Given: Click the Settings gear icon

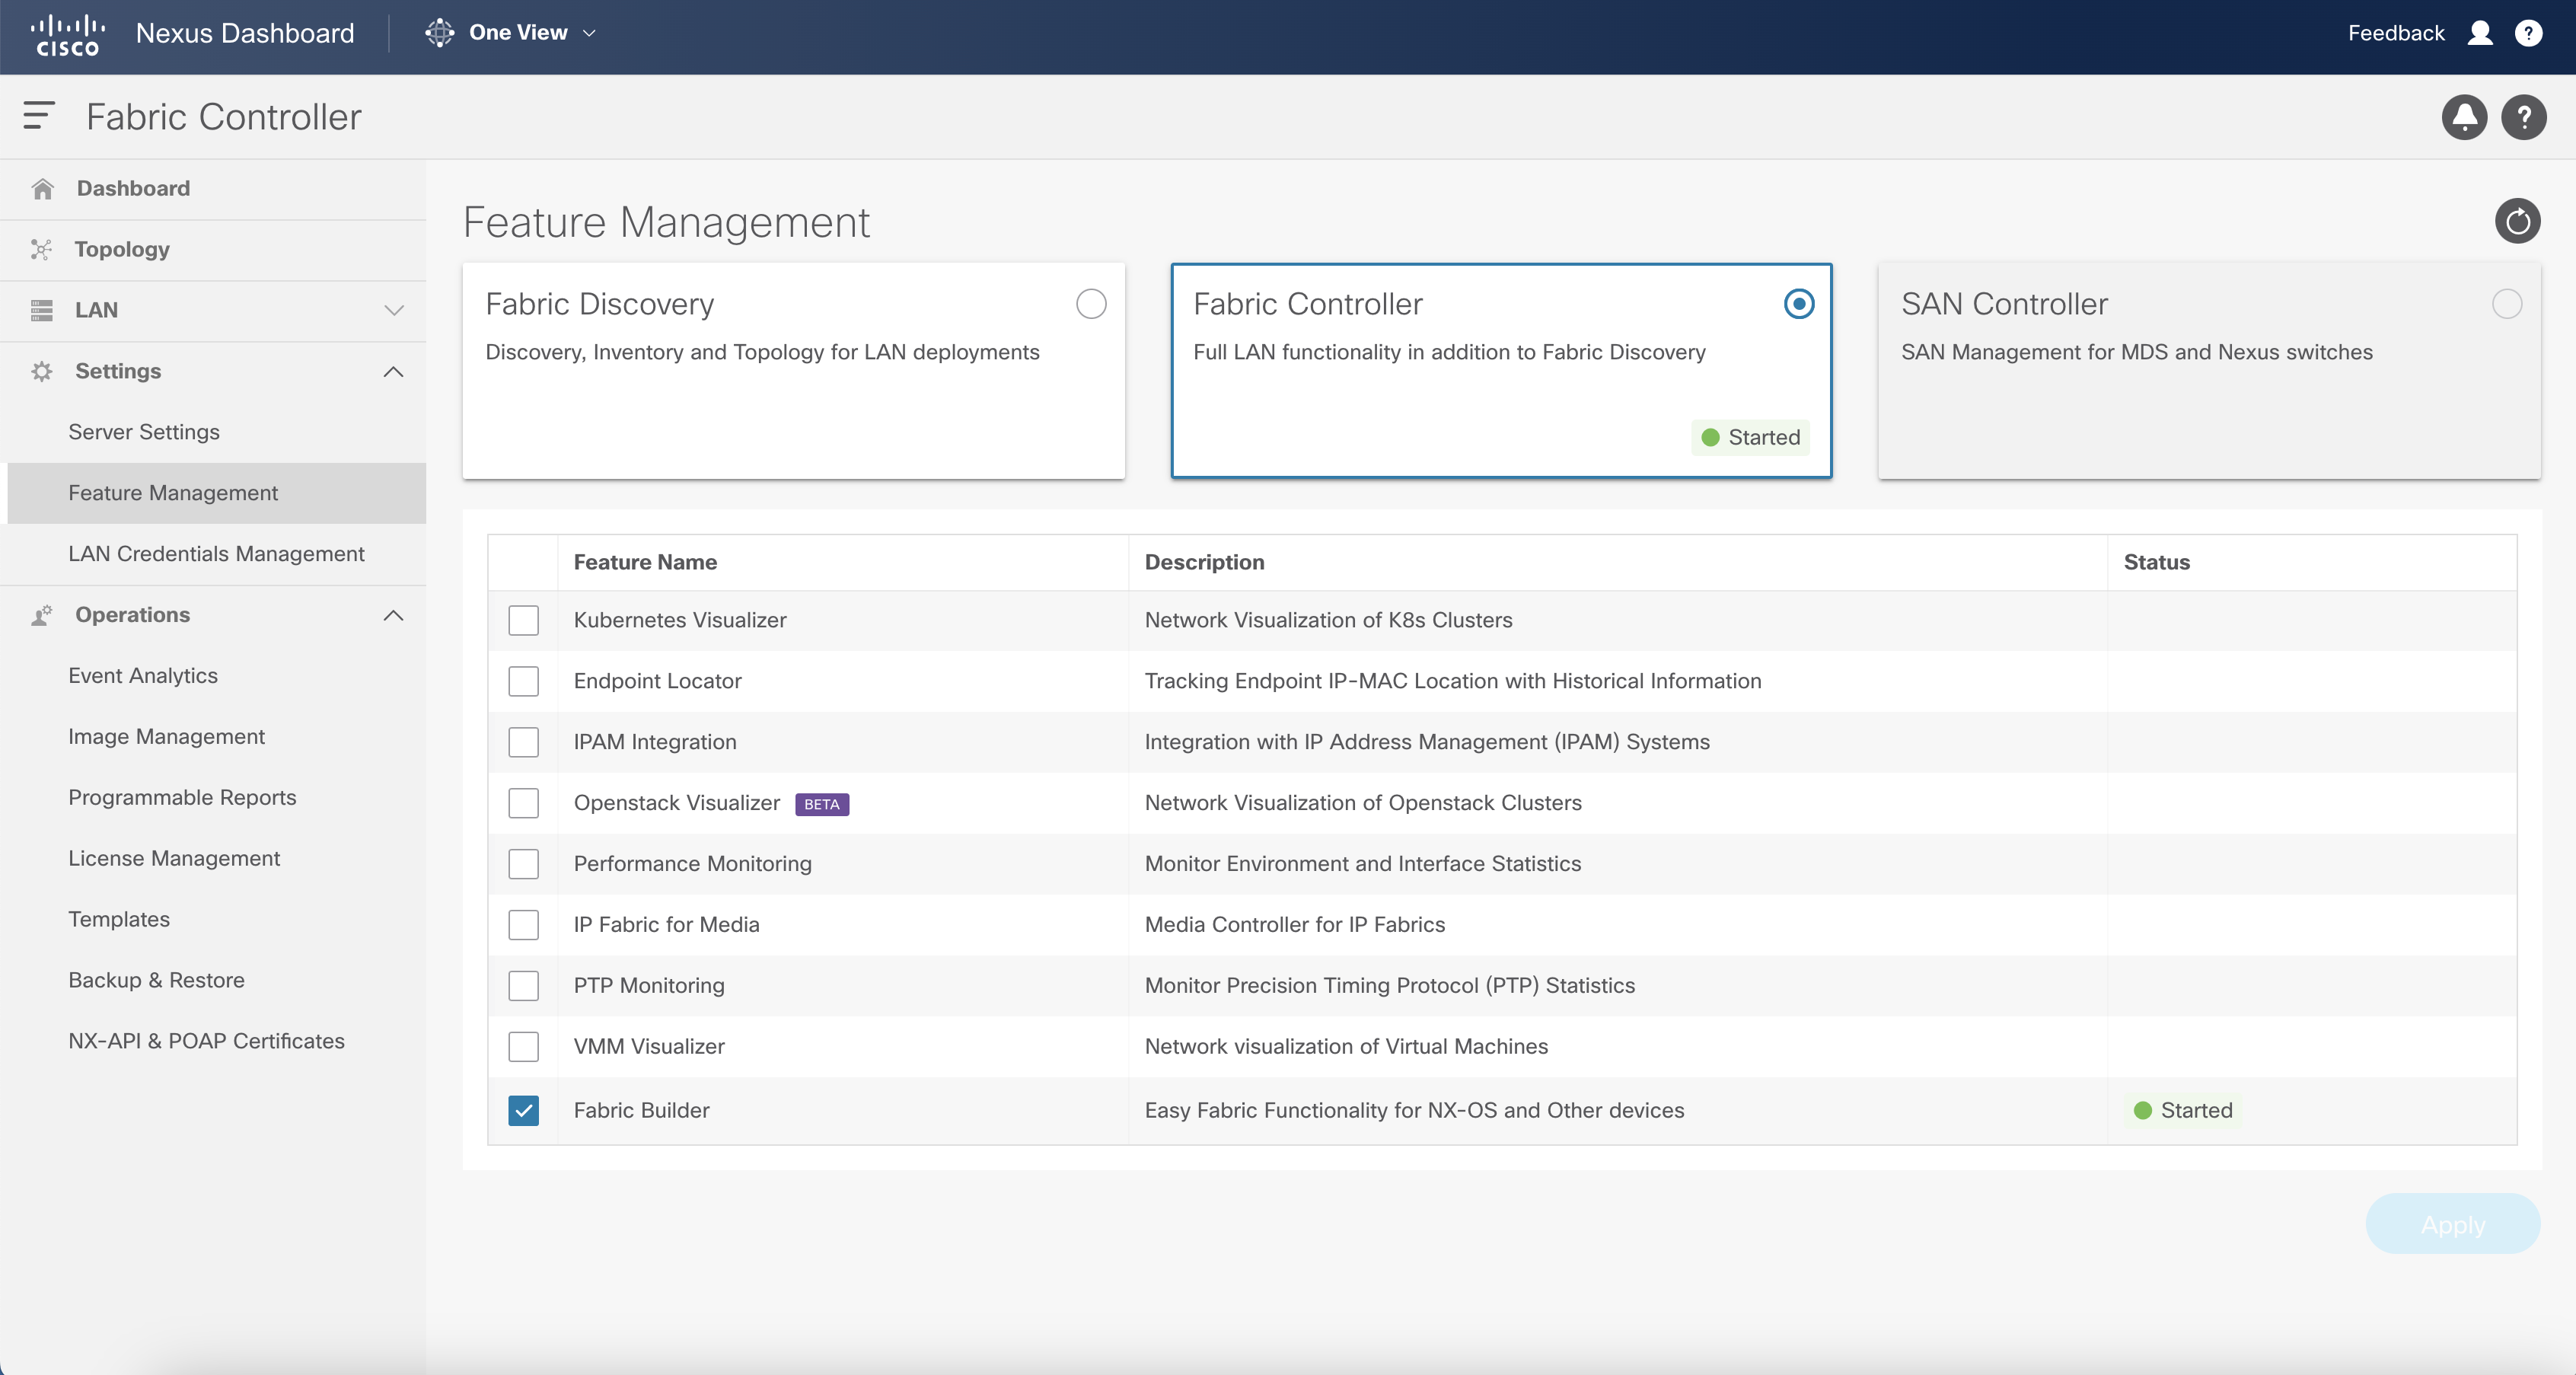Looking at the screenshot, I should pyautogui.click(x=41, y=371).
